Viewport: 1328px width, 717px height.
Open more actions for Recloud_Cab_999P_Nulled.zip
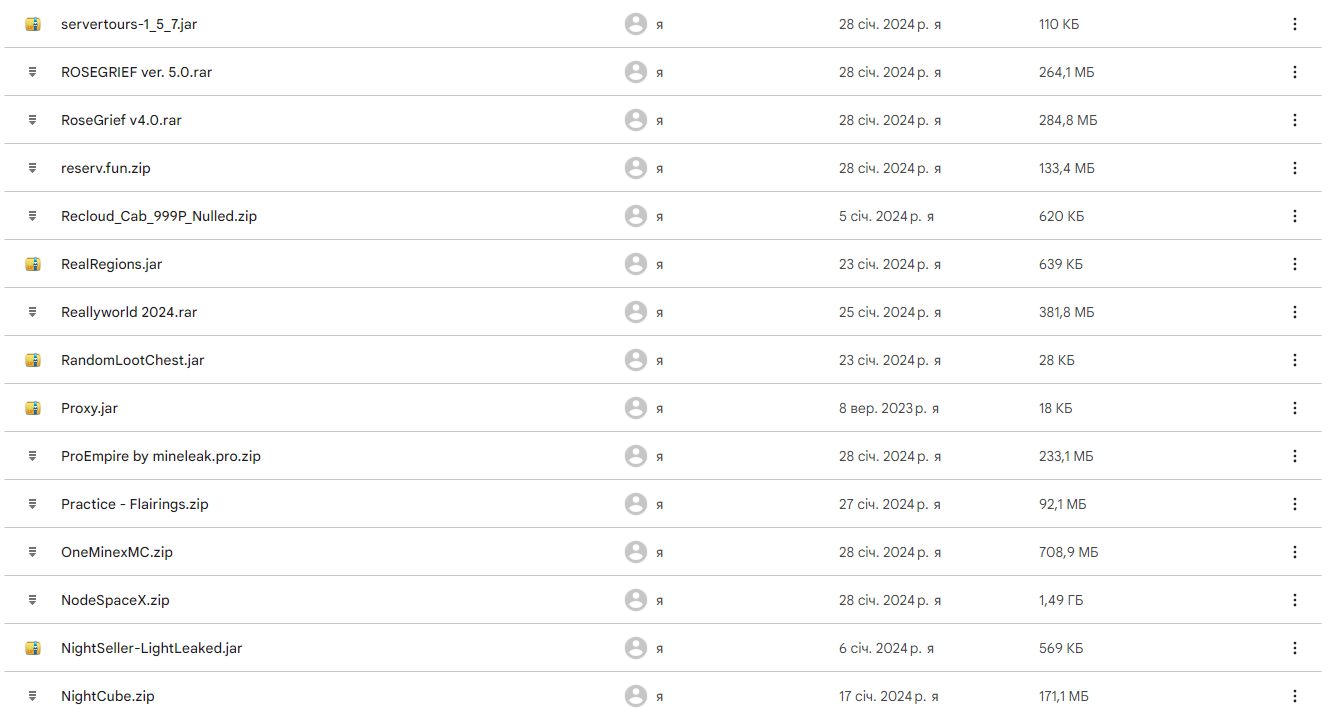(x=1295, y=216)
